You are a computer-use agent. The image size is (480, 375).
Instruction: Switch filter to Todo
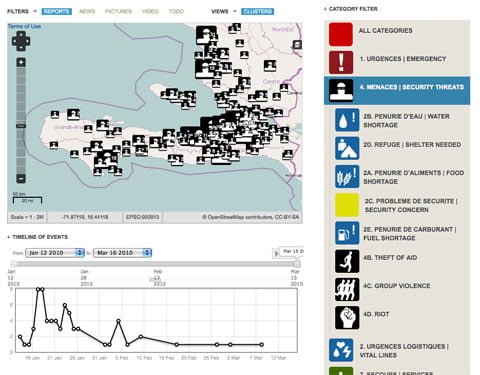pos(176,11)
